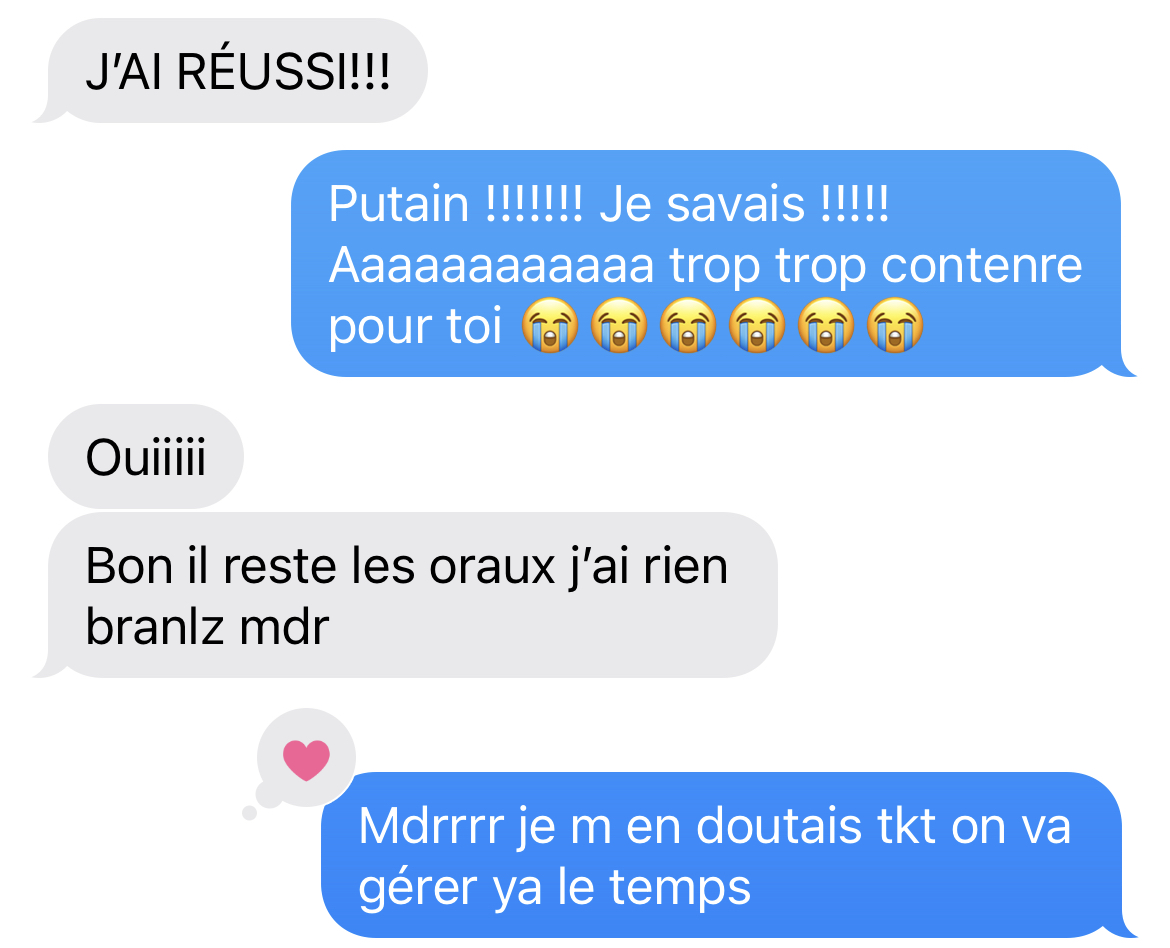This screenshot has height=948, width=1170.
Task: Click the "Putain !!!!!!! Je savais" blue bubble
Action: (x=713, y=263)
